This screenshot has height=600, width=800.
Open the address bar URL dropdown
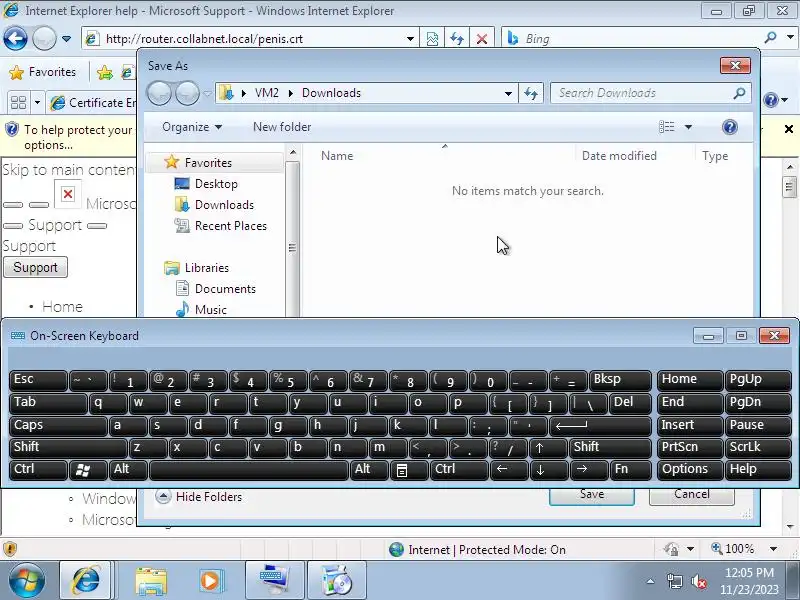point(410,39)
